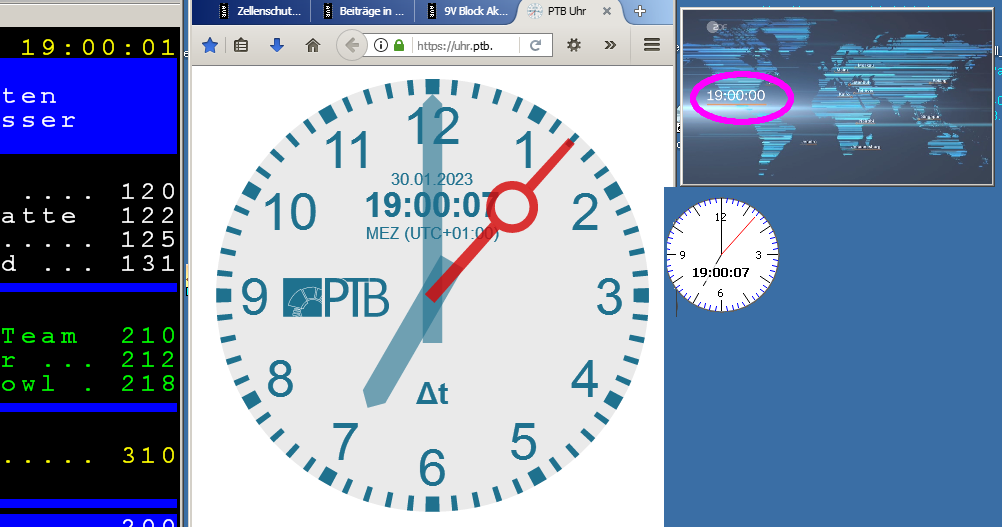Click the date 30.01.2023 on clock

[x=432, y=179]
